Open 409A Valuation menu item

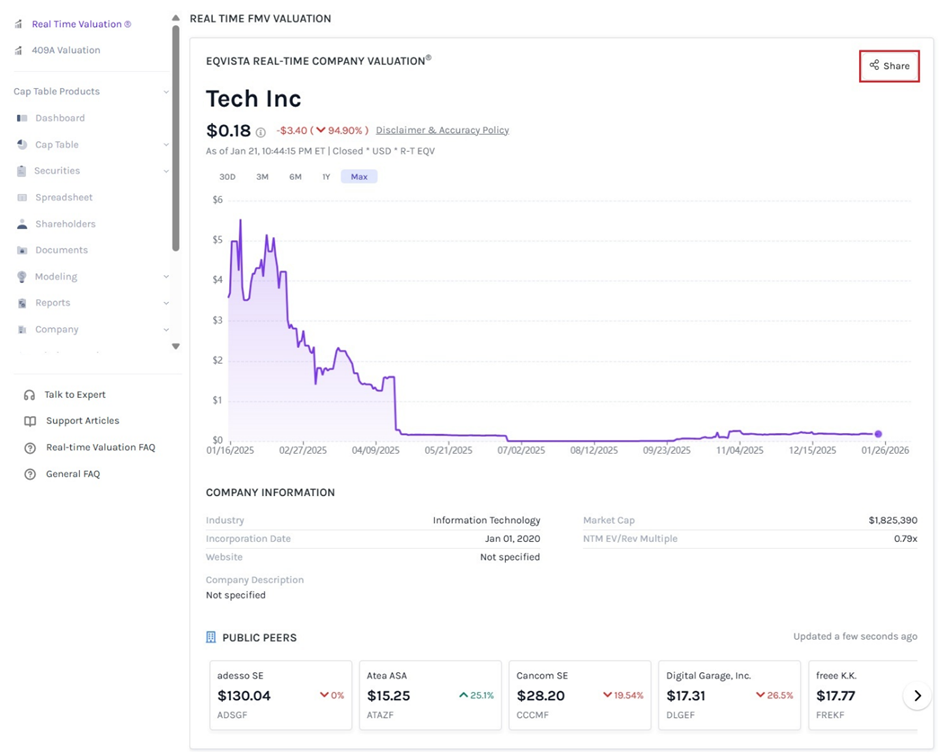66,50
